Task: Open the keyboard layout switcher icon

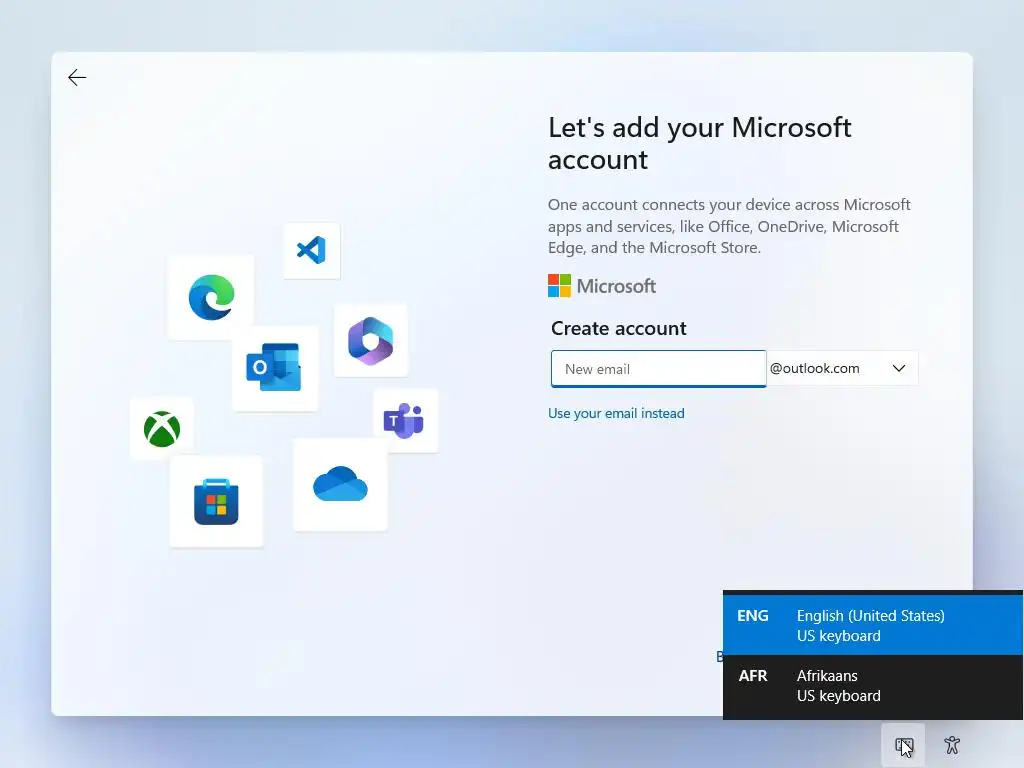Action: [x=903, y=745]
